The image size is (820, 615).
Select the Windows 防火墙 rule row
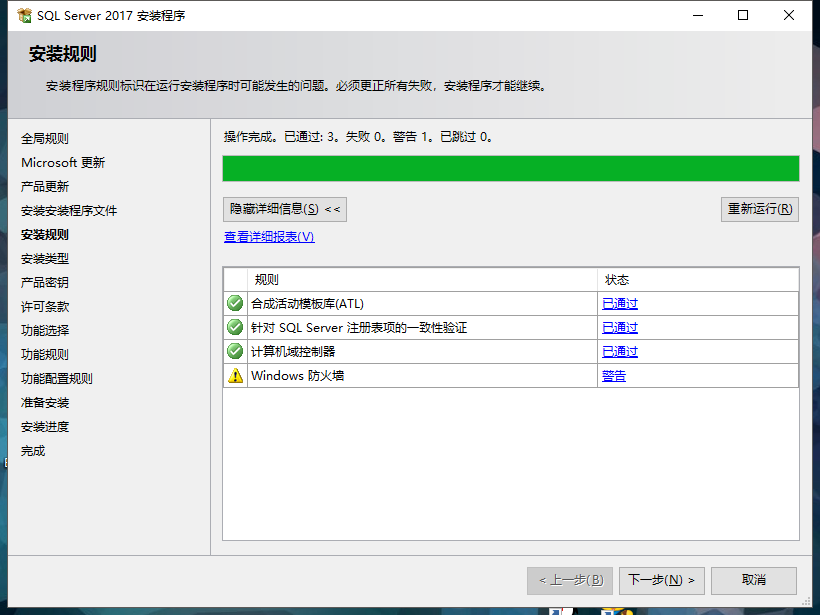point(420,376)
